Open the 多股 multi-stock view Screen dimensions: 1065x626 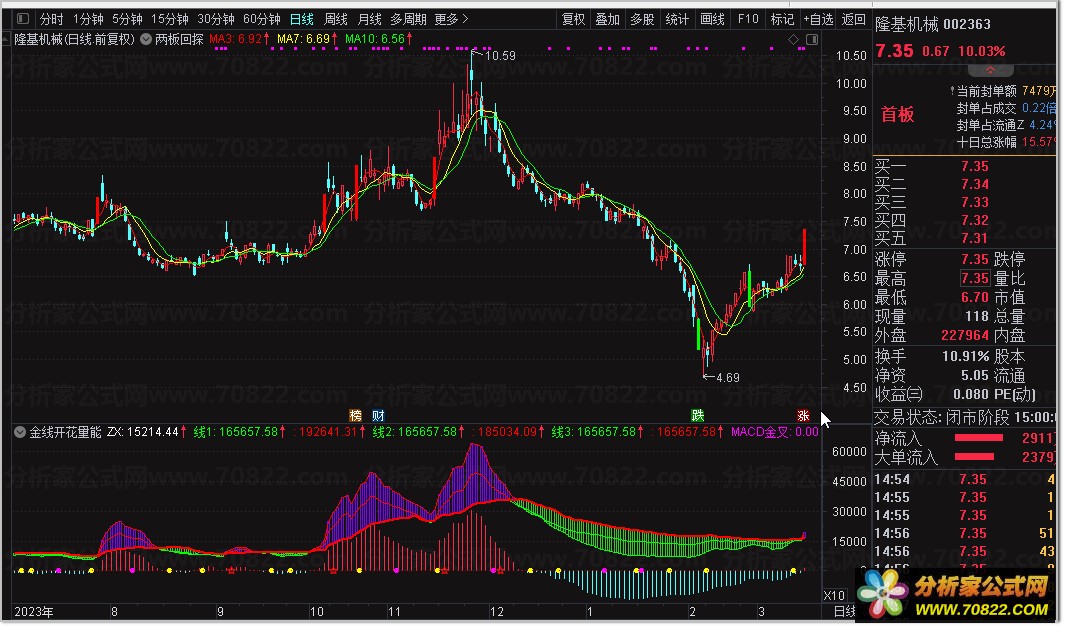(642, 19)
